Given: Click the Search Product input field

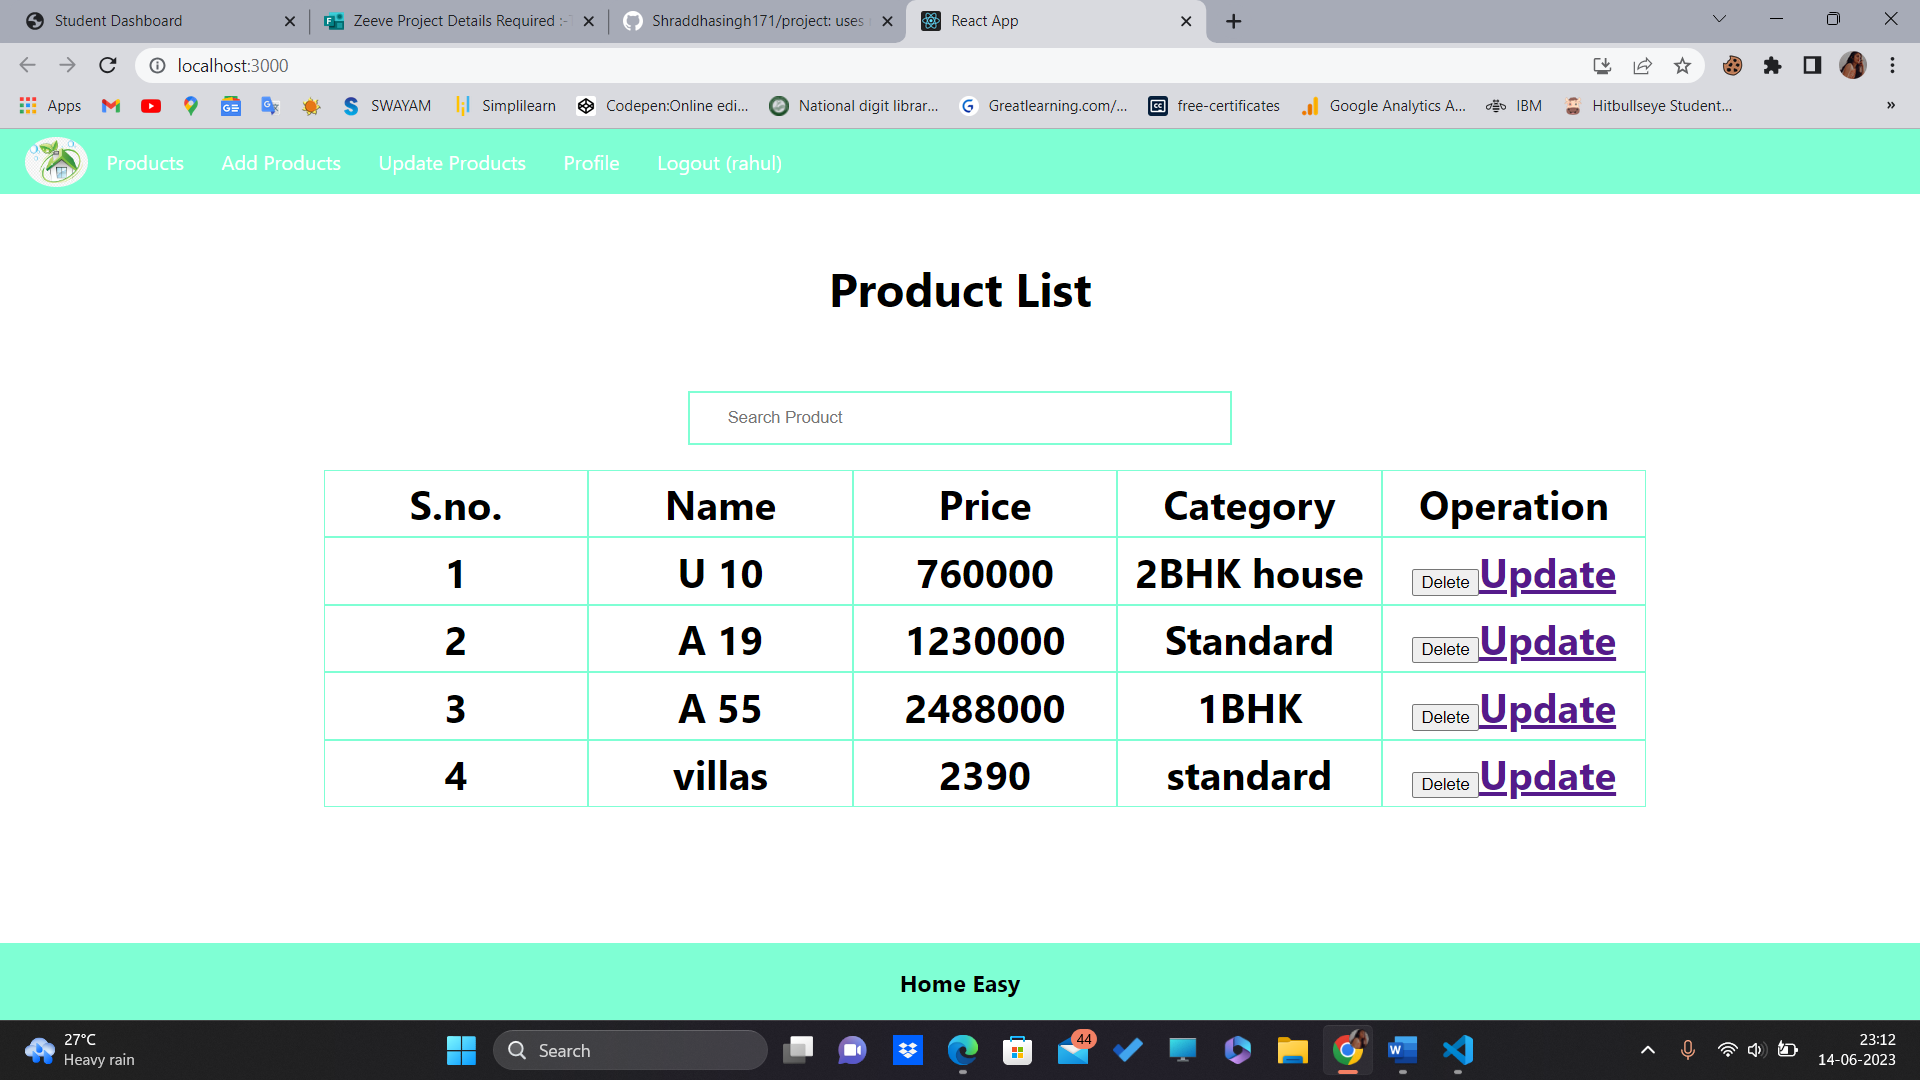Looking at the screenshot, I should (x=959, y=417).
